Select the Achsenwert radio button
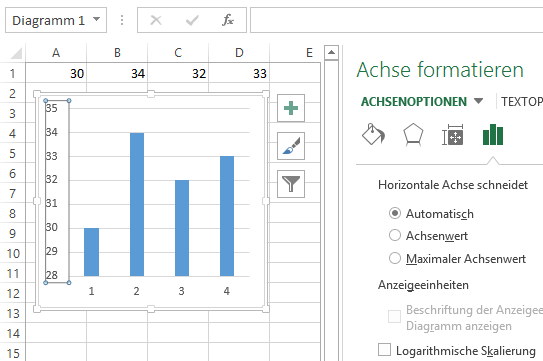Viewport: 543px width, 361px height. [395, 235]
